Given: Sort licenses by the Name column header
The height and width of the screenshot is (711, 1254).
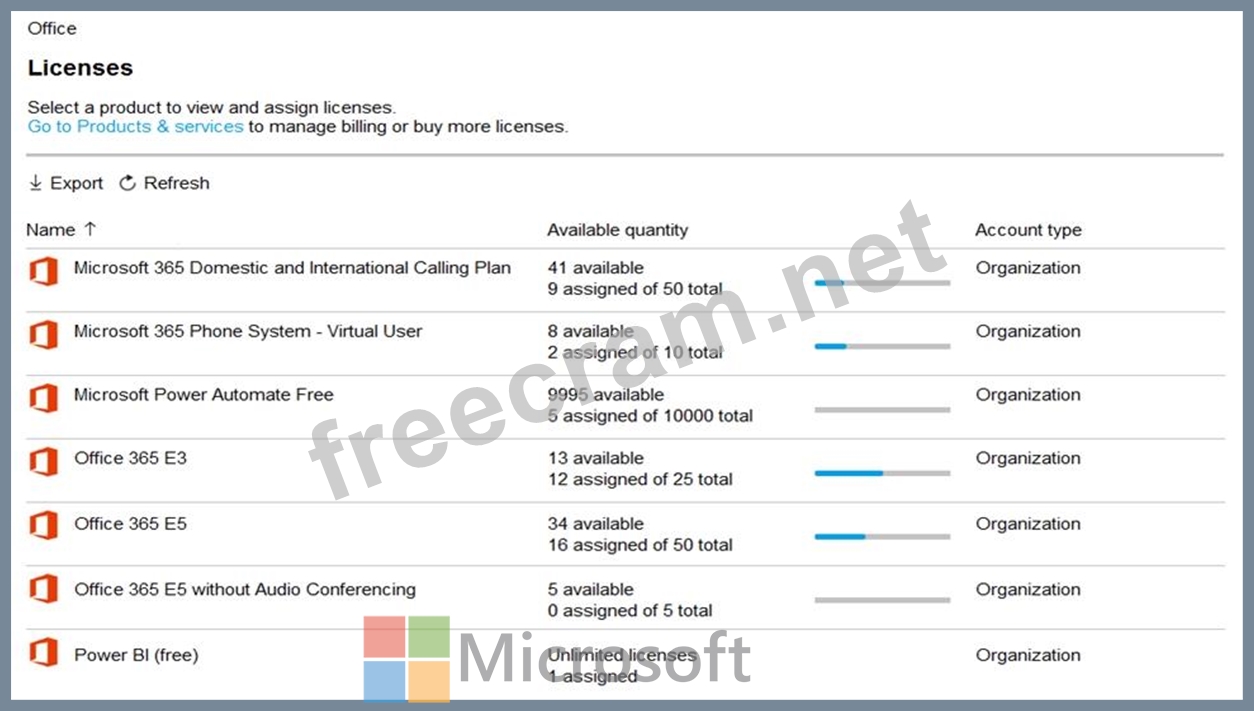Looking at the screenshot, I should (51, 230).
